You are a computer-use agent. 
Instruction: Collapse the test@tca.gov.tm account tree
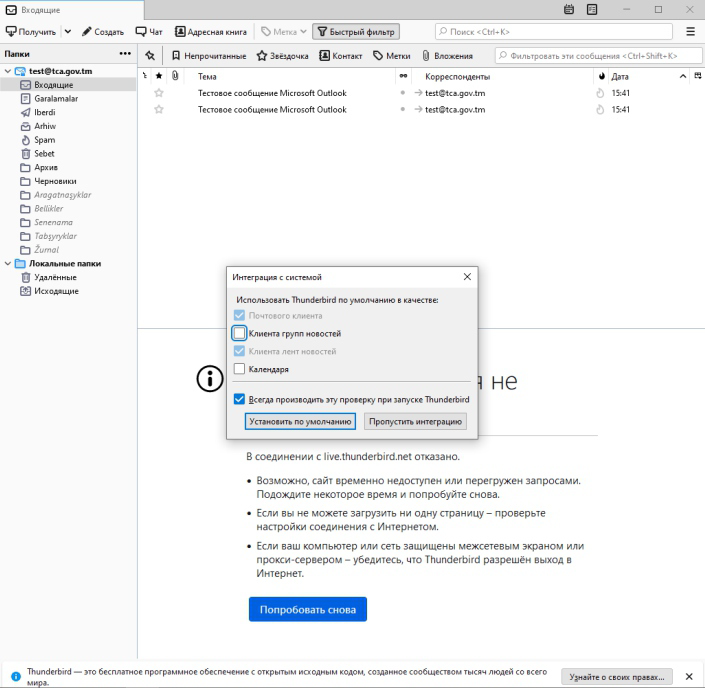click(8, 71)
